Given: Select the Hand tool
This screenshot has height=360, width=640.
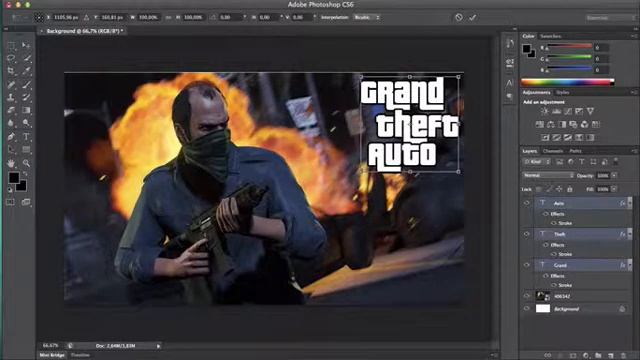Looking at the screenshot, I should click(11, 163).
